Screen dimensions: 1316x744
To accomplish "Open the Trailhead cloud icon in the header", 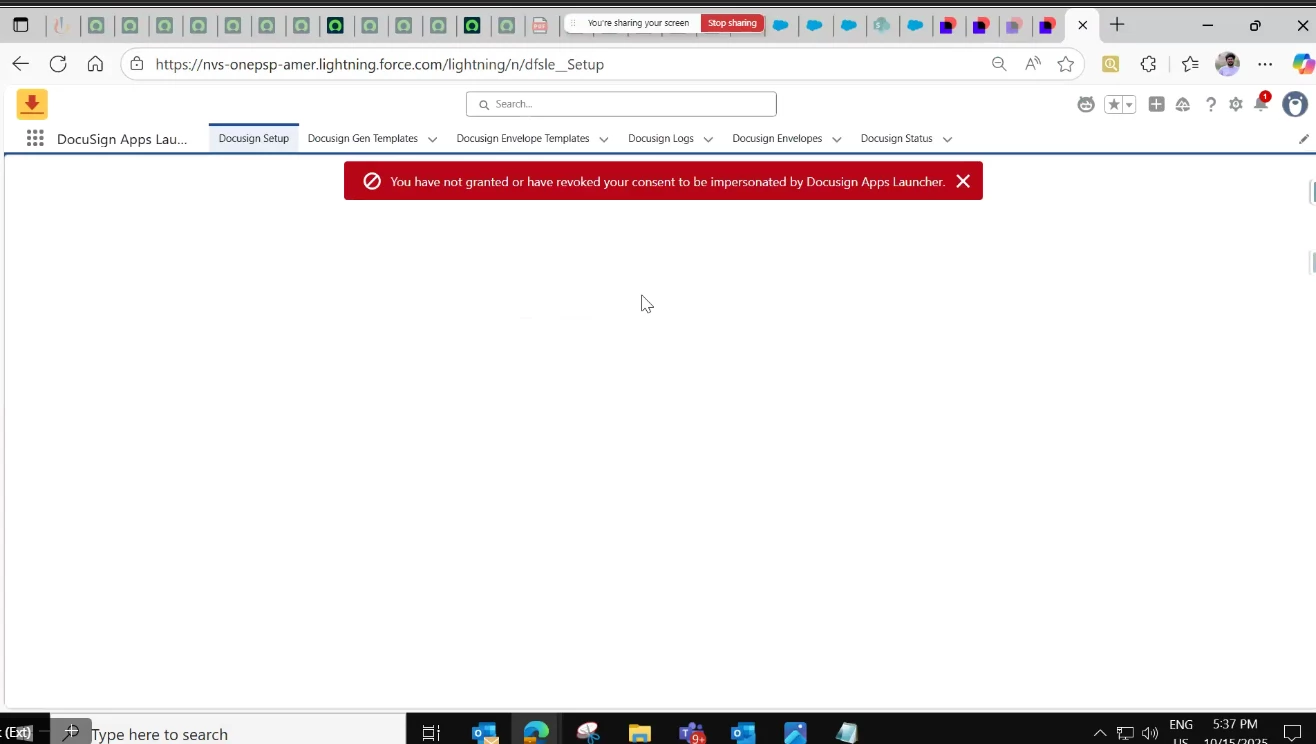I will (x=1183, y=104).
